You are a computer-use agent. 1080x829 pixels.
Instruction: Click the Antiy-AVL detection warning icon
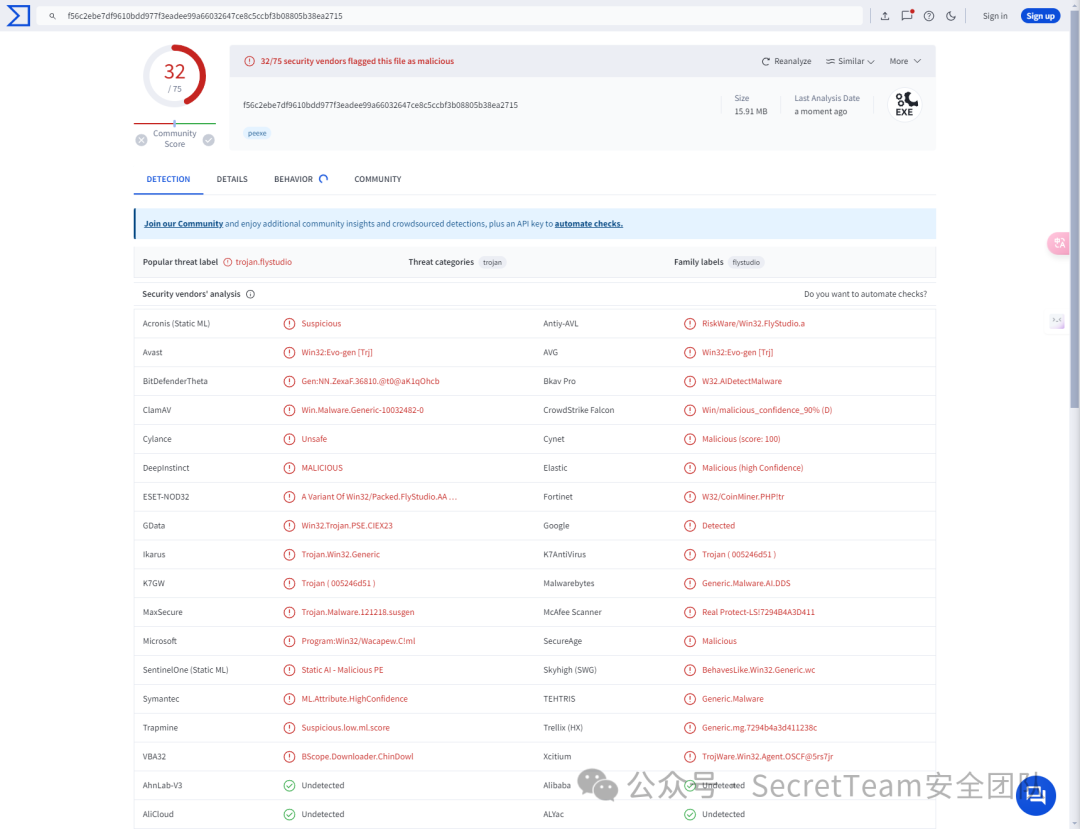tap(689, 324)
